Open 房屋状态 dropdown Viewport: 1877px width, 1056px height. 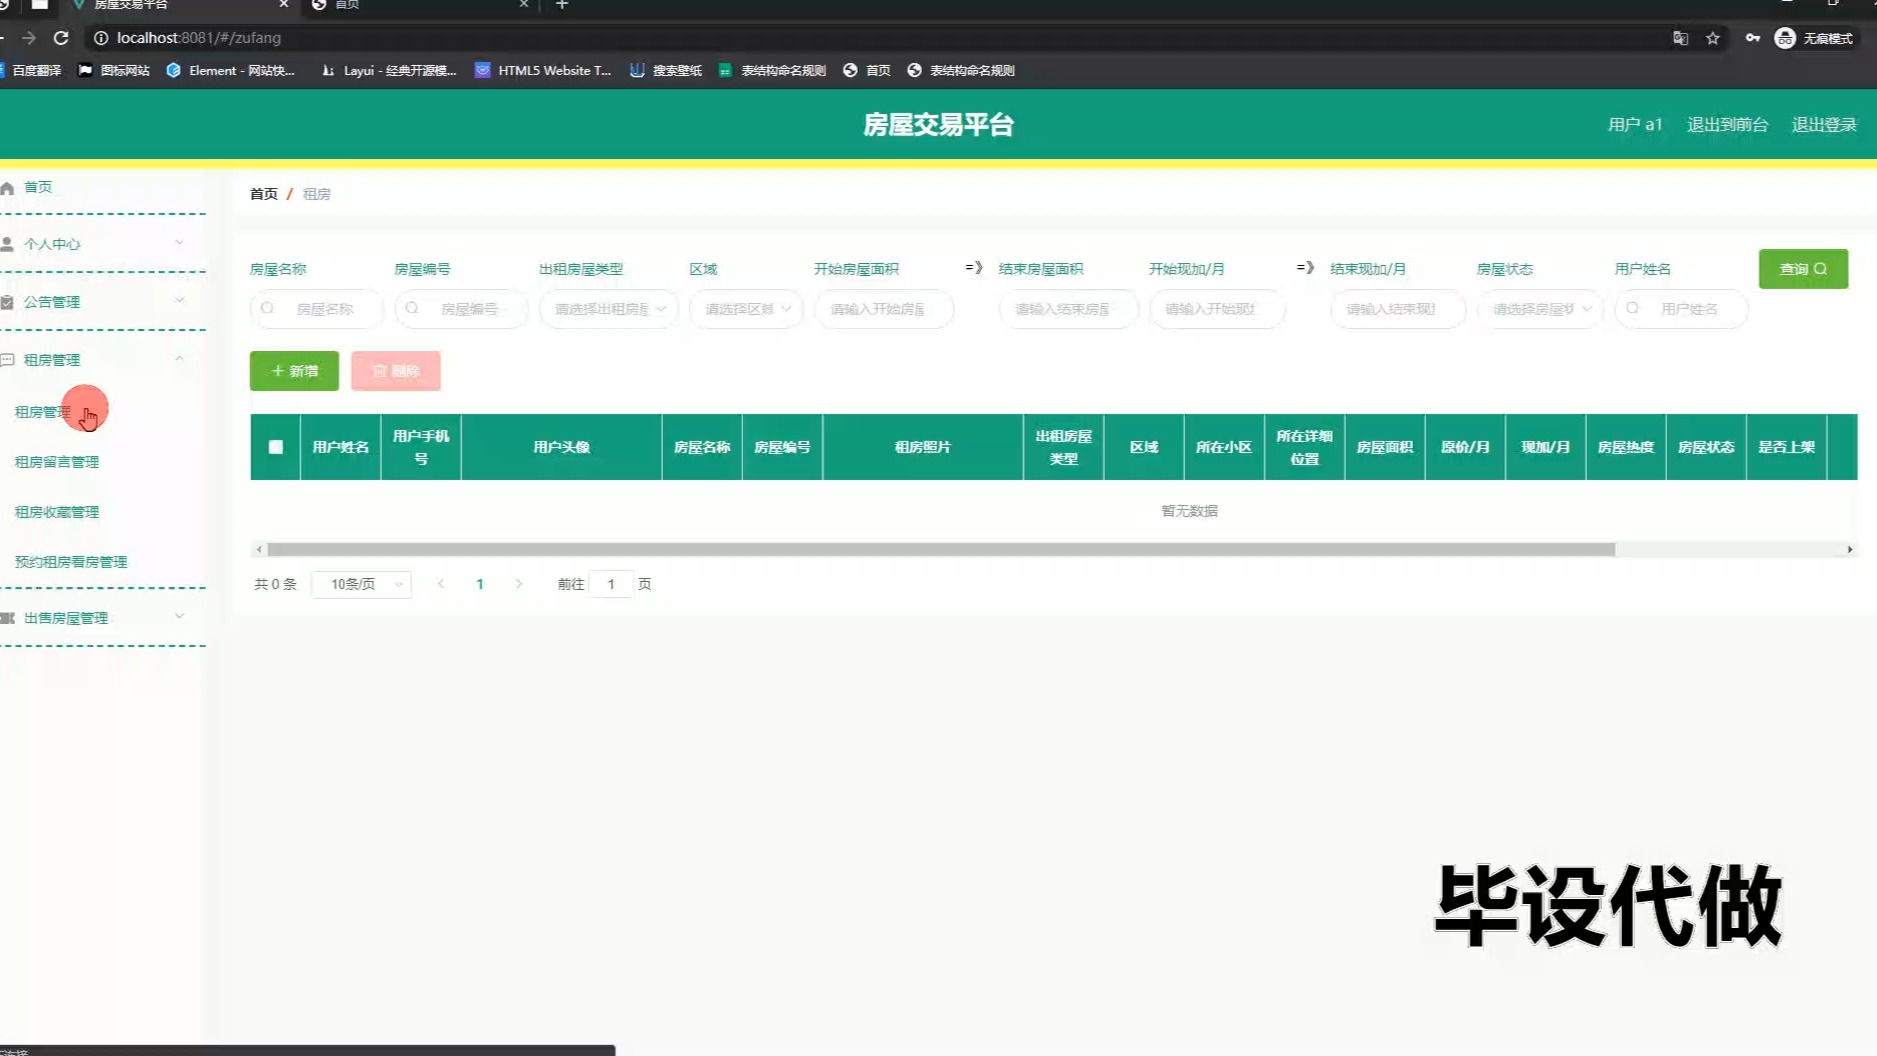(x=1540, y=309)
